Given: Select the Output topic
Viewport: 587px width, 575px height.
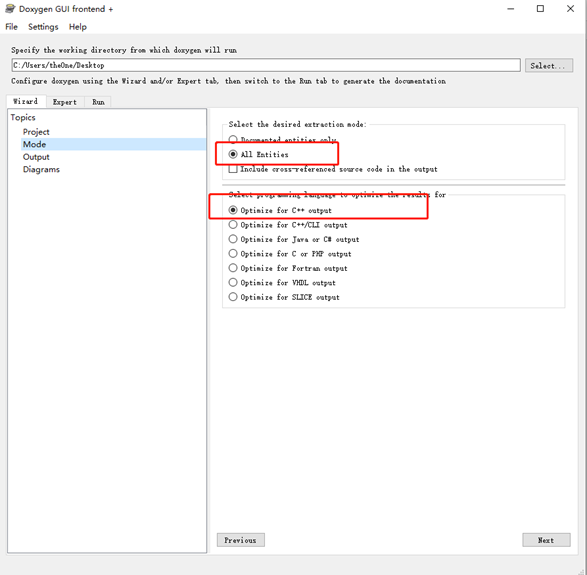Looking at the screenshot, I should (36, 157).
